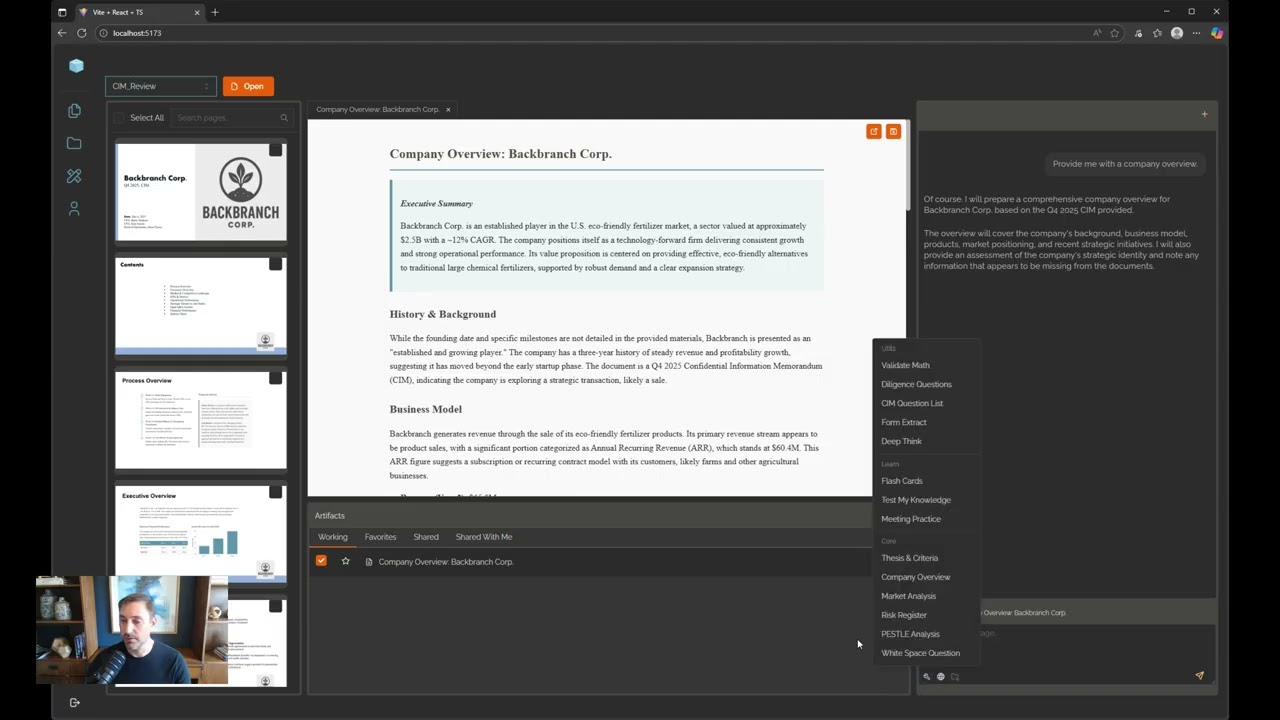Click the plus icon to start new chat
Image resolution: width=1280 pixels, height=720 pixels.
tap(1204, 114)
